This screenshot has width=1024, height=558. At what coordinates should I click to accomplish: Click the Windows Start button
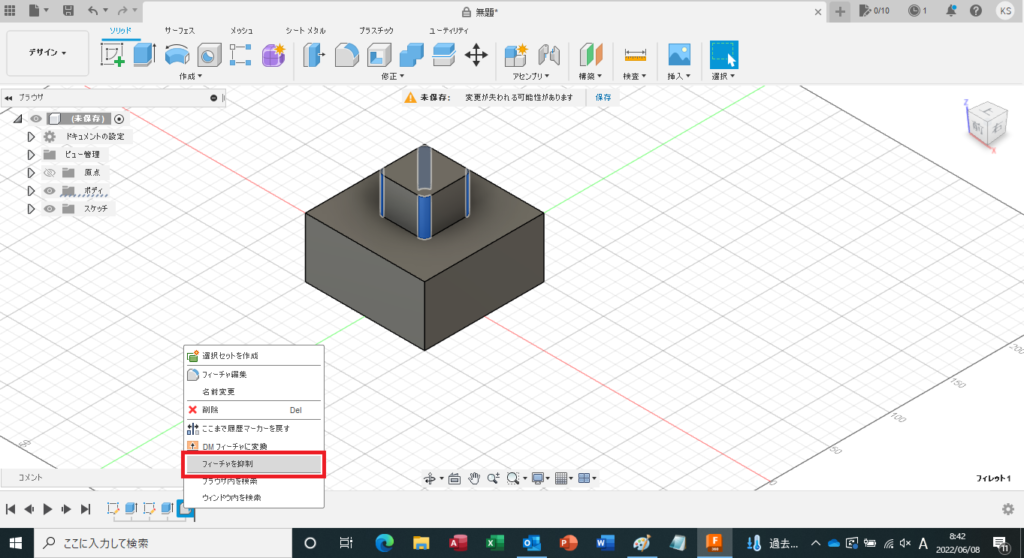click(x=16, y=543)
